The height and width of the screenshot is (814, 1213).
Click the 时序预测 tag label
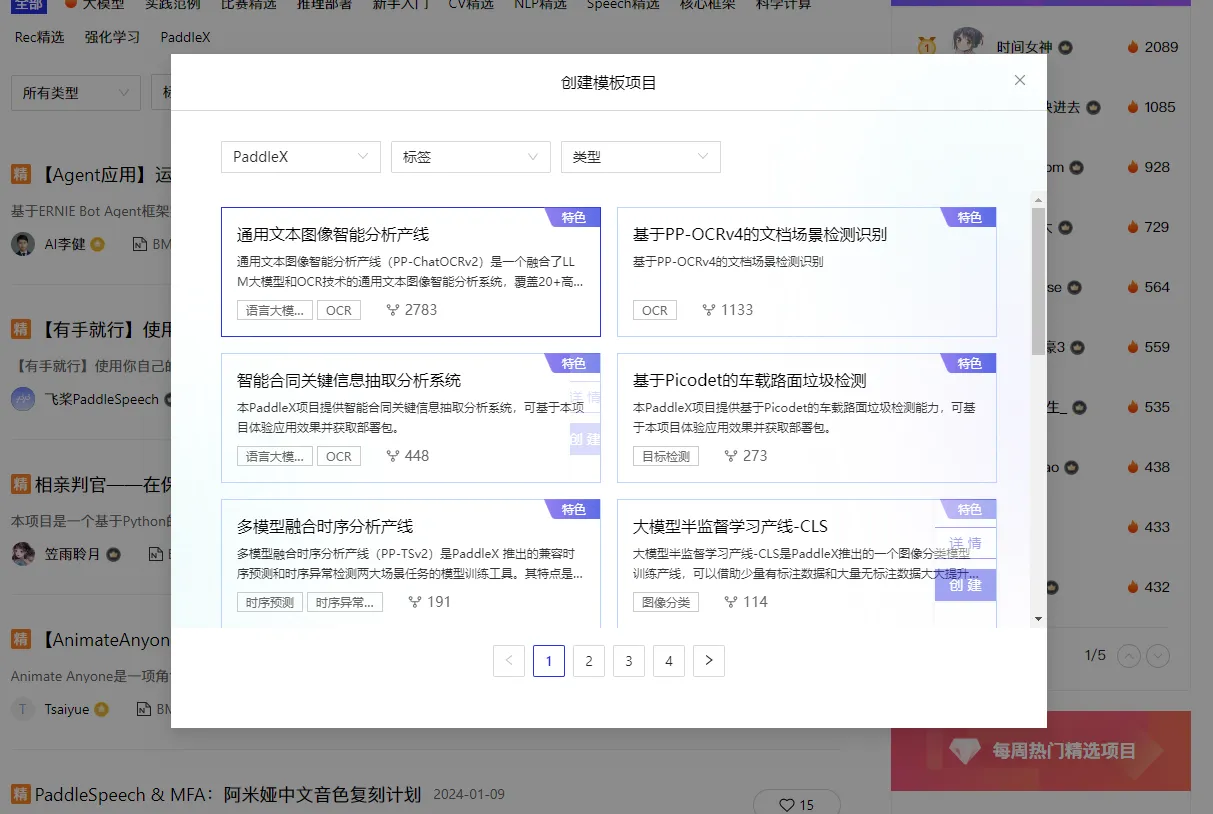click(x=270, y=602)
